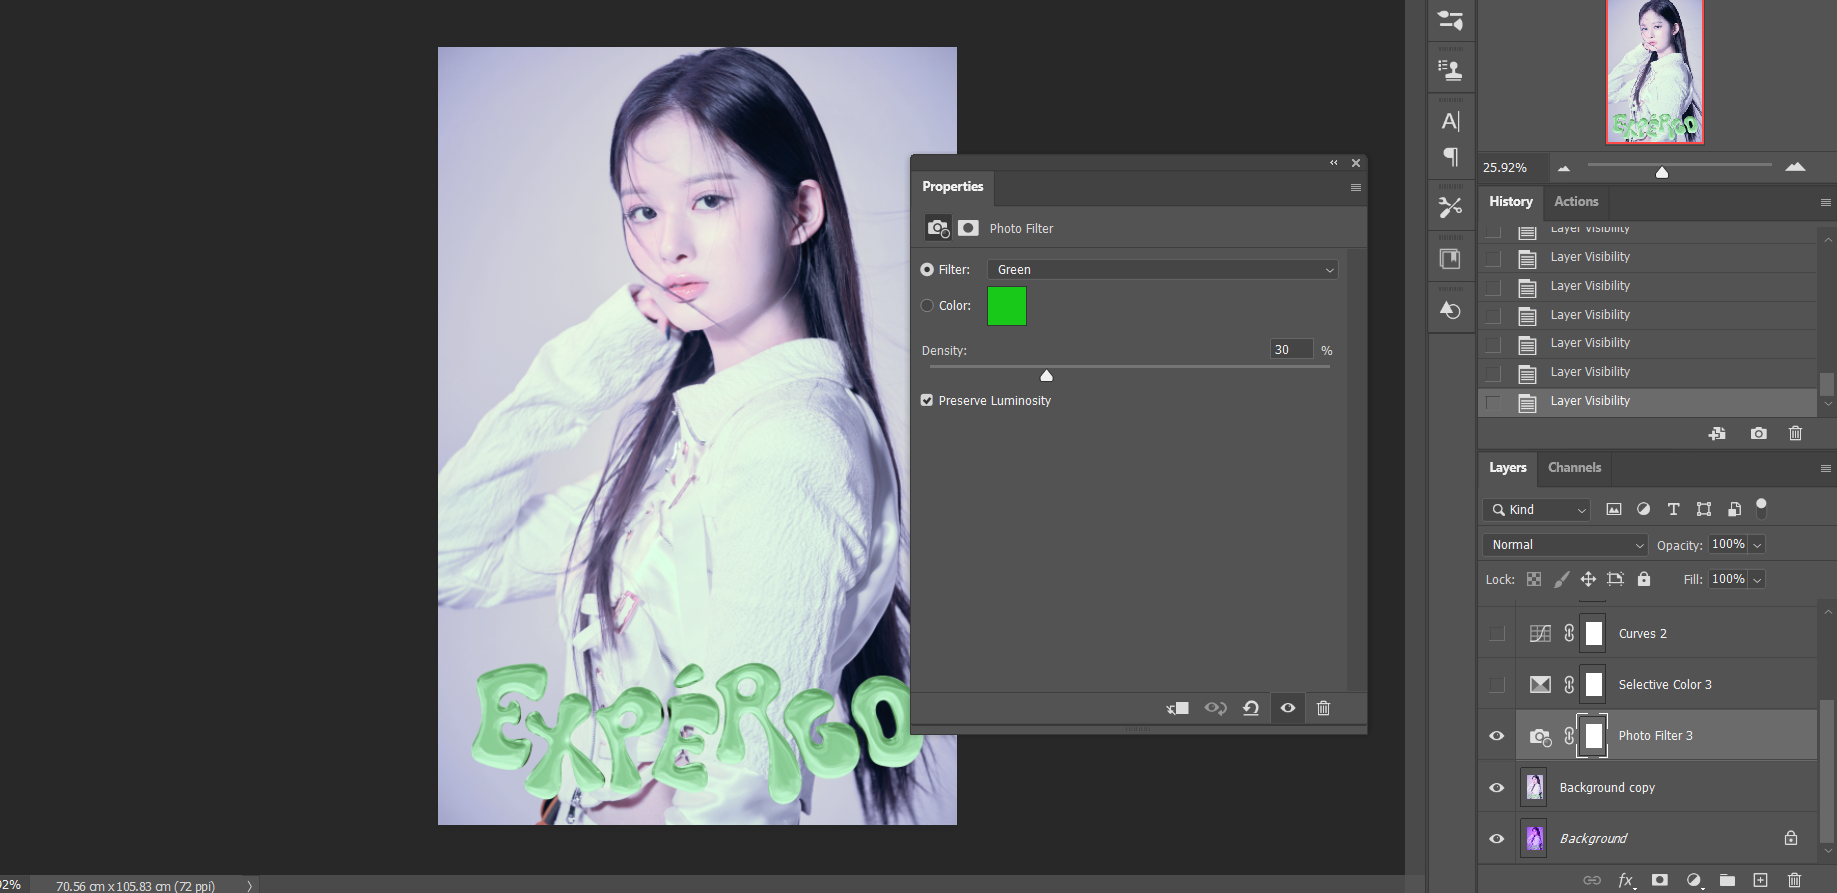The height and width of the screenshot is (893, 1837).
Task: Open the Brush Settings panel icon
Action: click(x=1450, y=20)
